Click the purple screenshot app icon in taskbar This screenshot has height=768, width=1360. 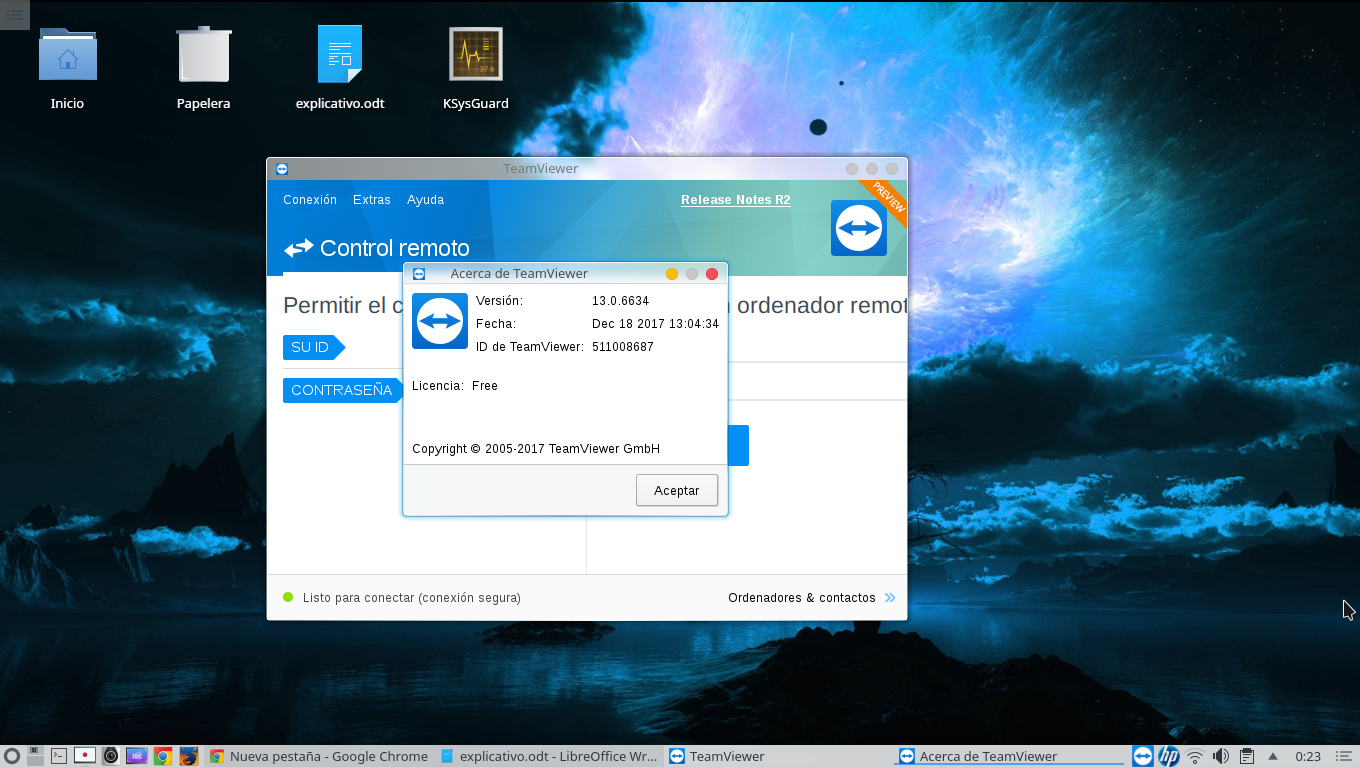click(x=137, y=756)
